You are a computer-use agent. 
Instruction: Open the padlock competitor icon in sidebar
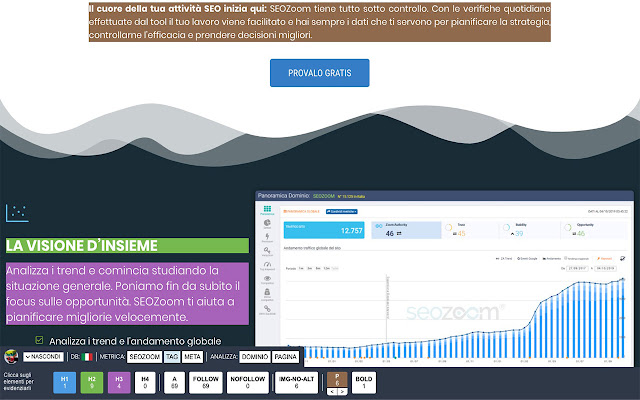[267, 293]
